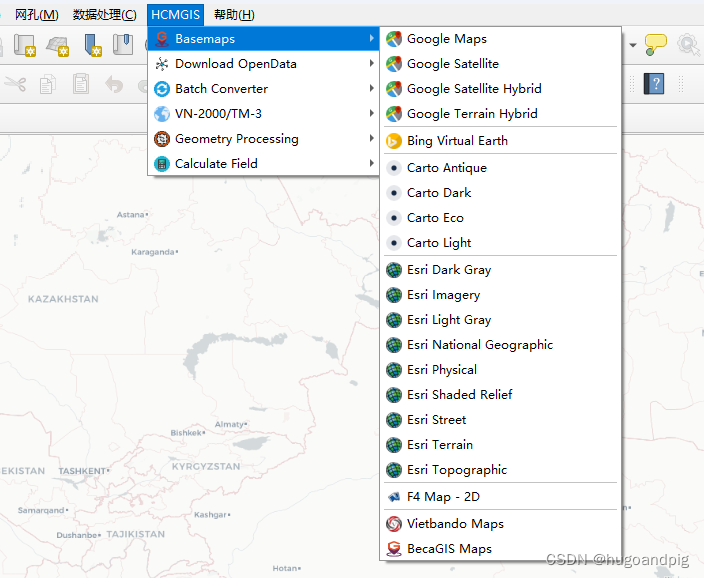
Task: Choose Esri Terrain basemap
Action: (x=500, y=445)
